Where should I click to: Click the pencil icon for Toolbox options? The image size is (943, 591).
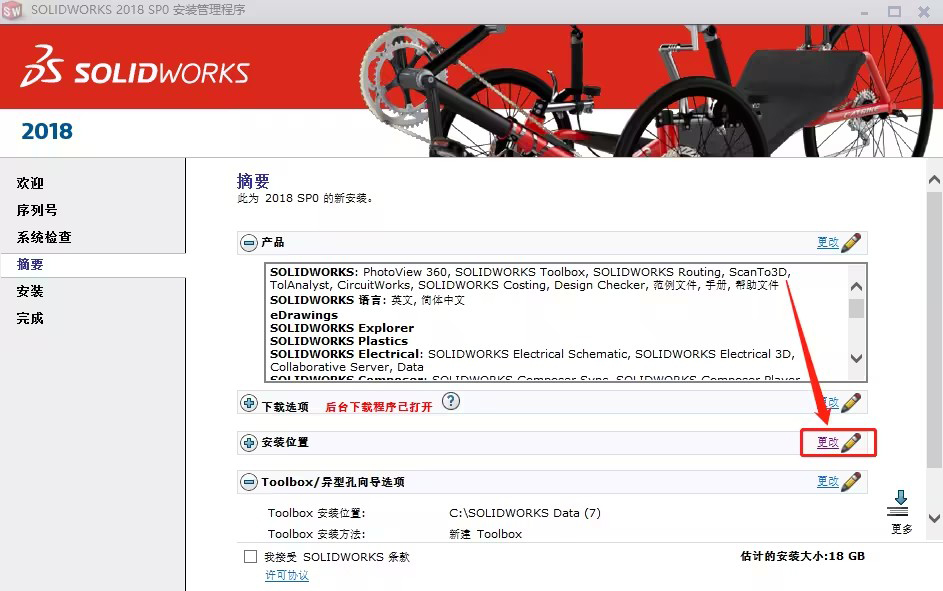click(851, 482)
